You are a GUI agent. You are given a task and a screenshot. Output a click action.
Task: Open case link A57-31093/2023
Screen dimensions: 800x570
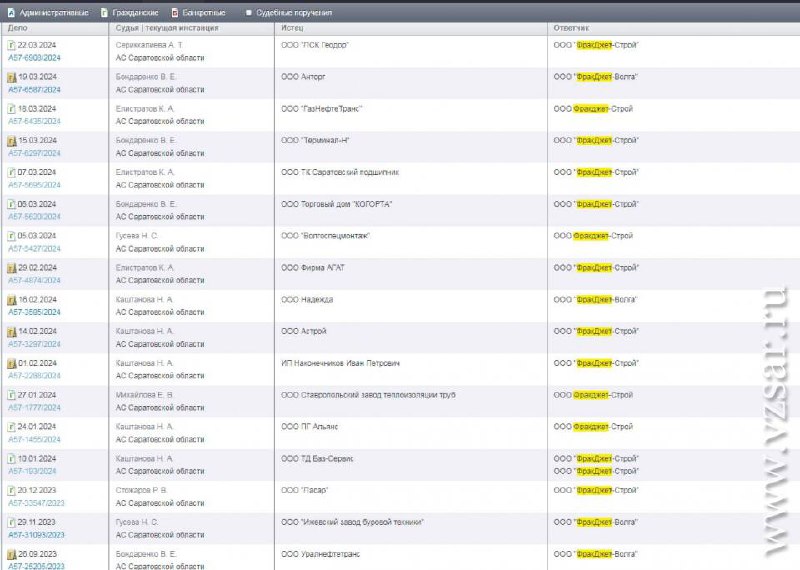click(x=36, y=535)
